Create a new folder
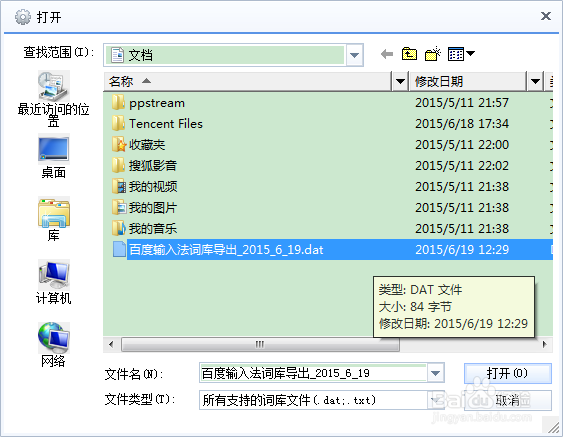 pos(433,54)
